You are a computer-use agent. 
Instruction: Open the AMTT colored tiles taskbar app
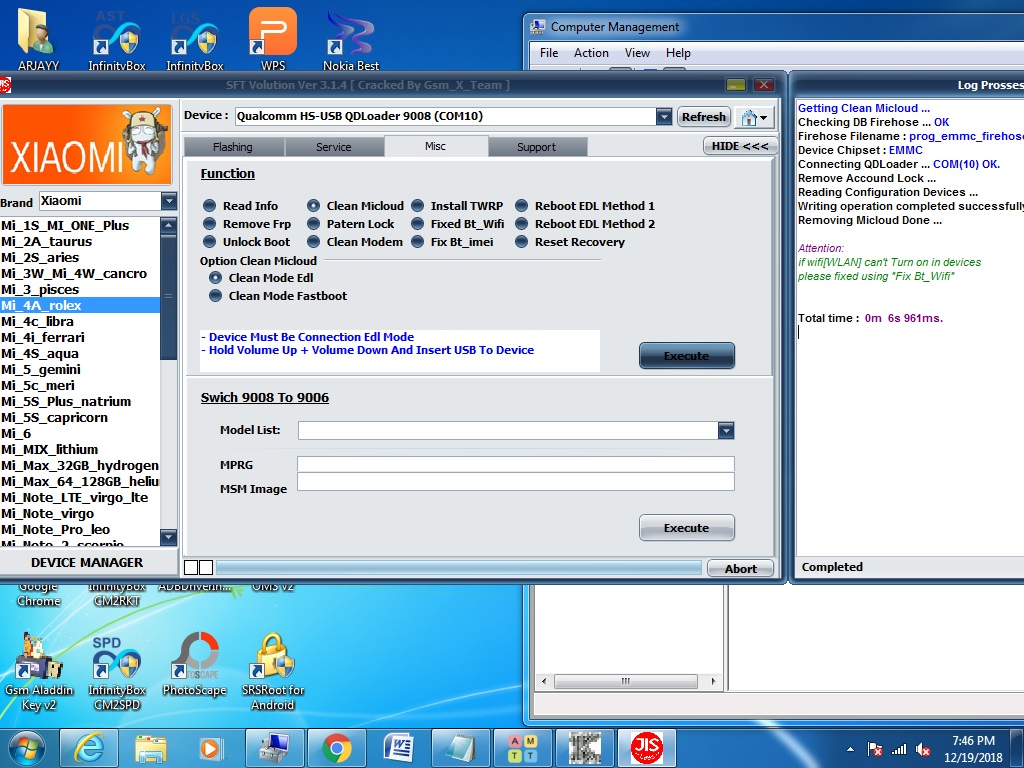click(522, 748)
